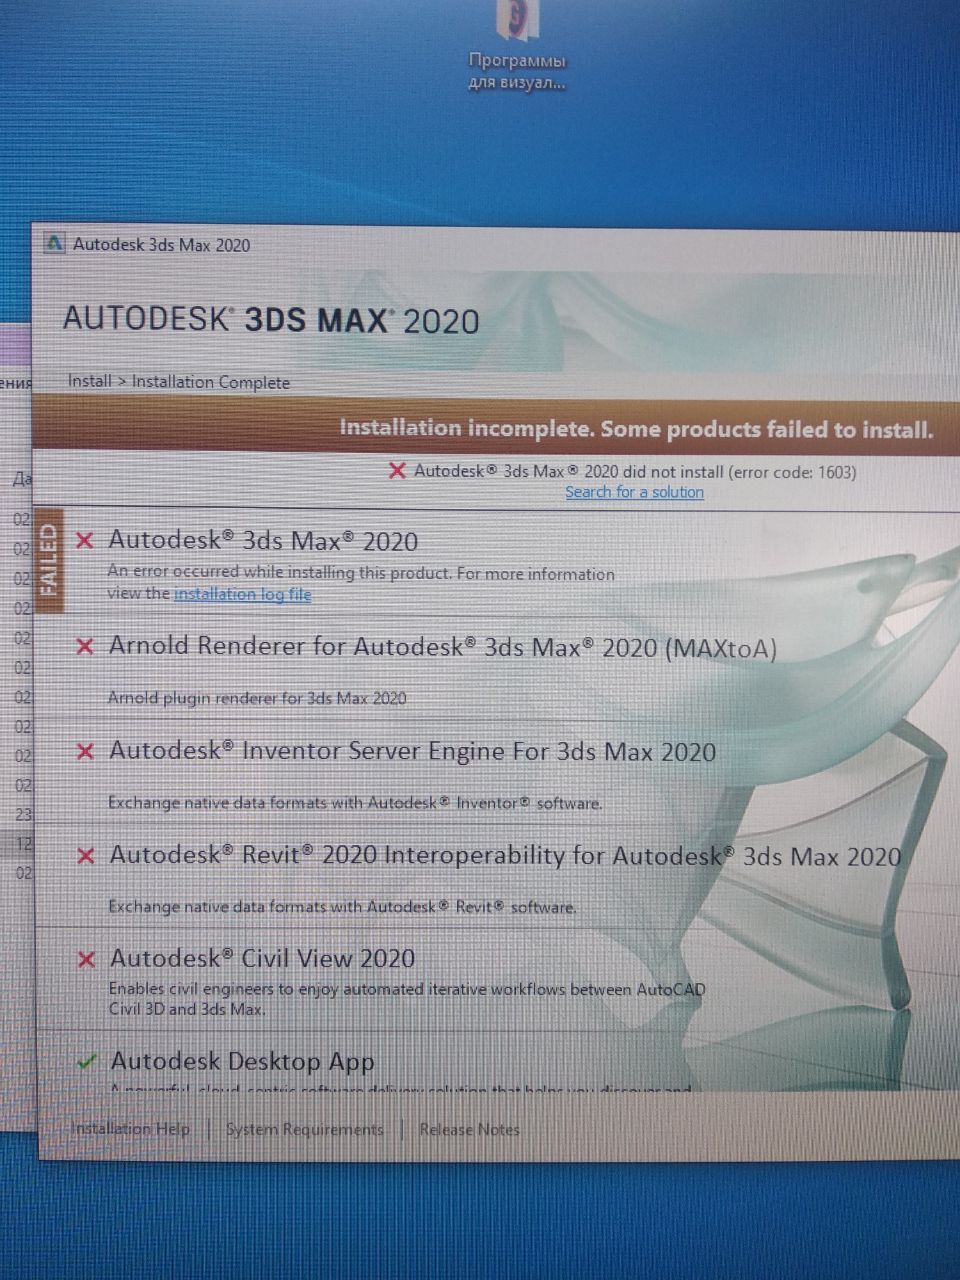The width and height of the screenshot is (960, 1280).
Task: Open the Release Notes link
Action: coord(469,1130)
